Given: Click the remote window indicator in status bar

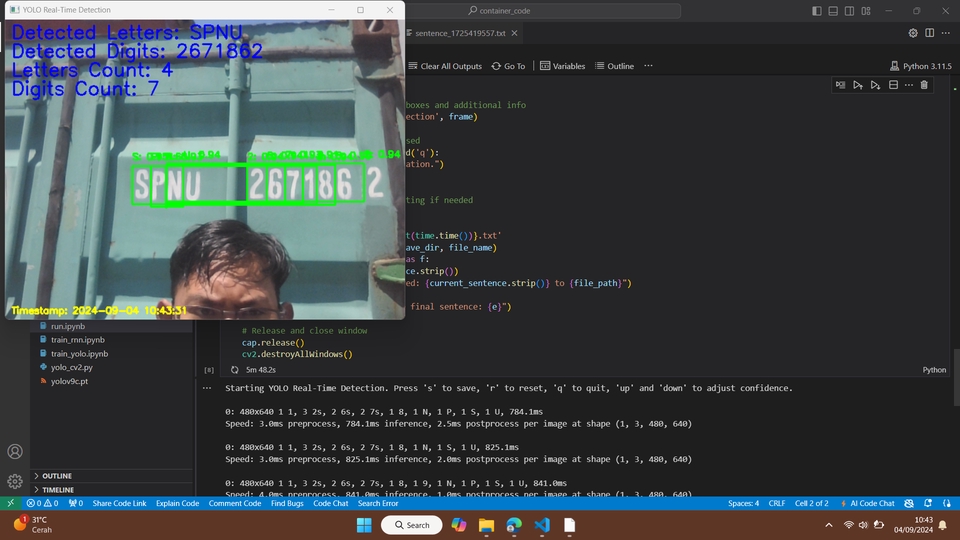Looking at the screenshot, I should (10, 503).
